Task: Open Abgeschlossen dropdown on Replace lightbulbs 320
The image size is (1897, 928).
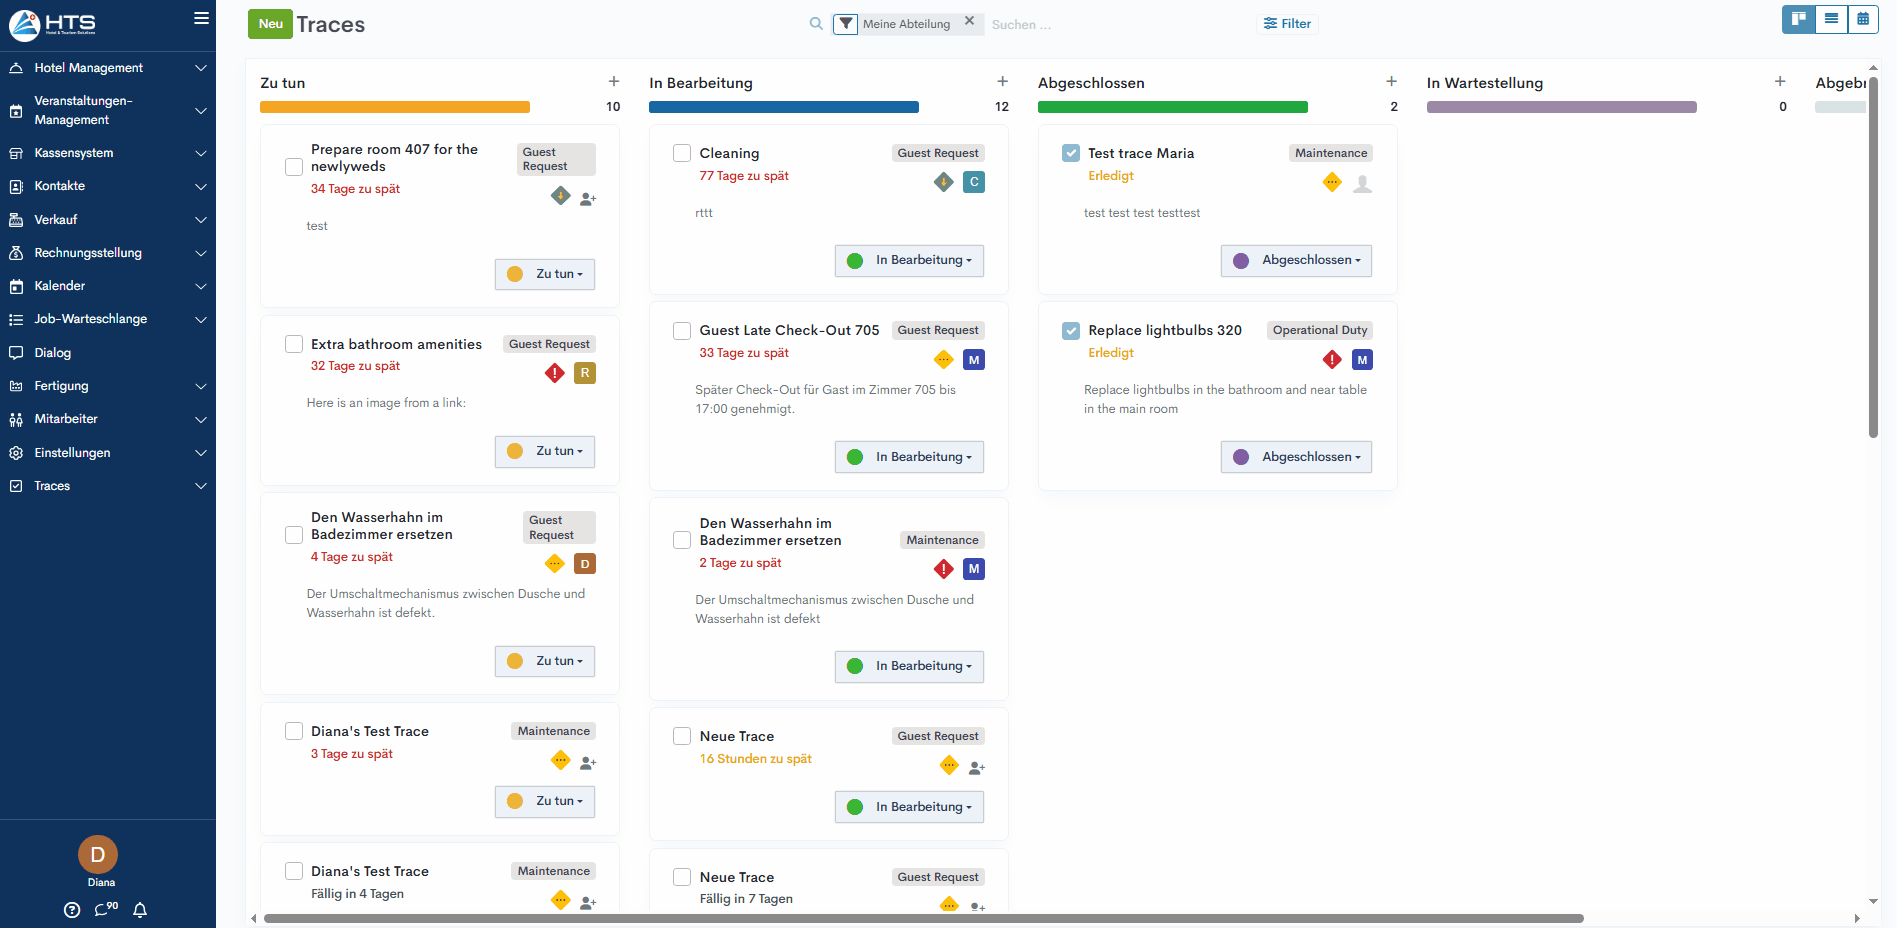Action: pos(1296,457)
